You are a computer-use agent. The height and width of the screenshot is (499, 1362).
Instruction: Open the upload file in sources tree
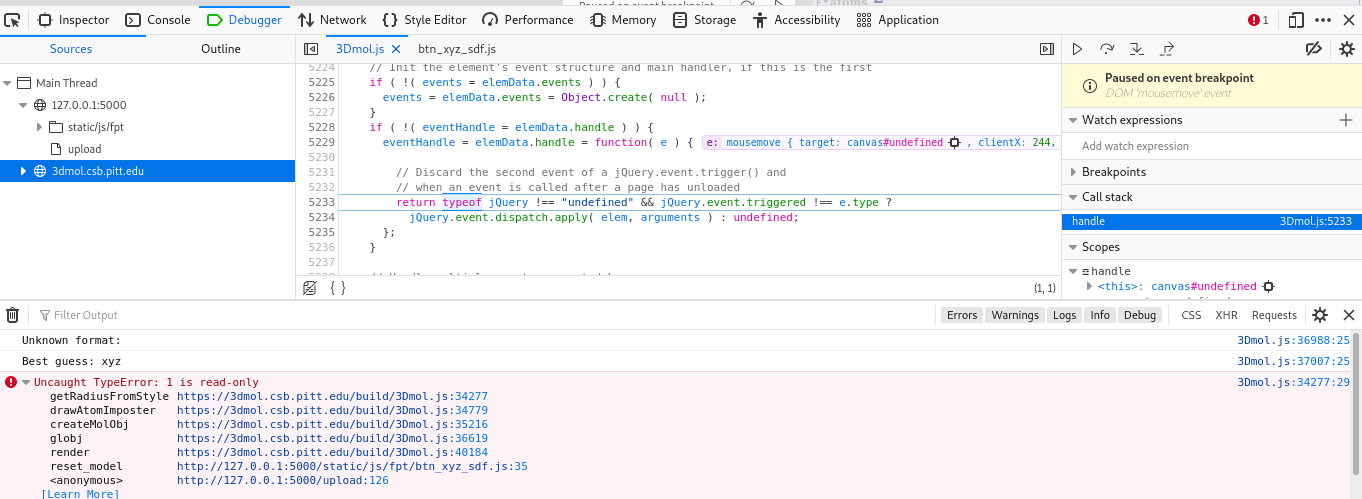84,149
